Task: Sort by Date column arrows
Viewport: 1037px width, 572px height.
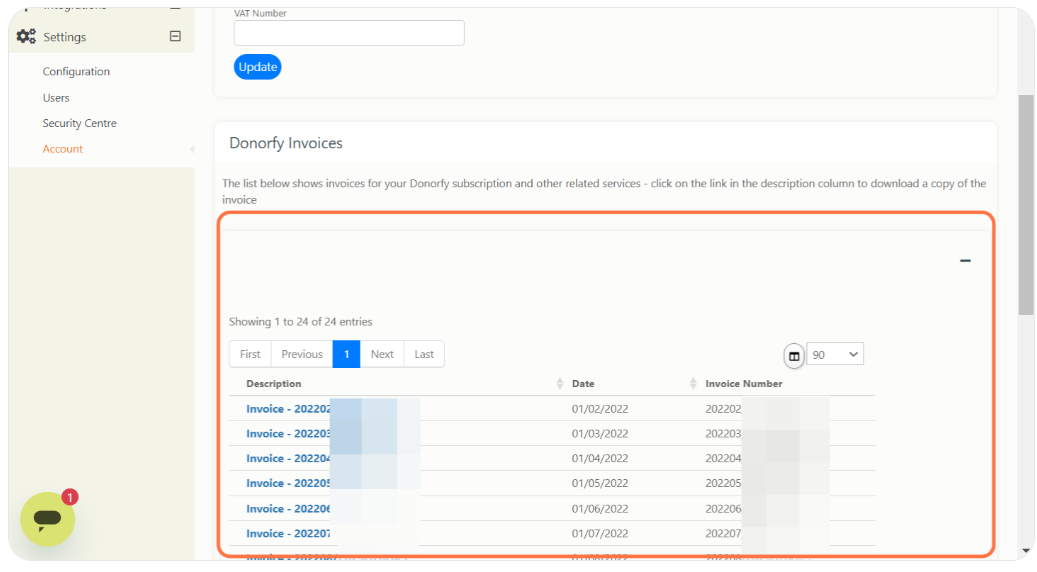Action: (692, 384)
